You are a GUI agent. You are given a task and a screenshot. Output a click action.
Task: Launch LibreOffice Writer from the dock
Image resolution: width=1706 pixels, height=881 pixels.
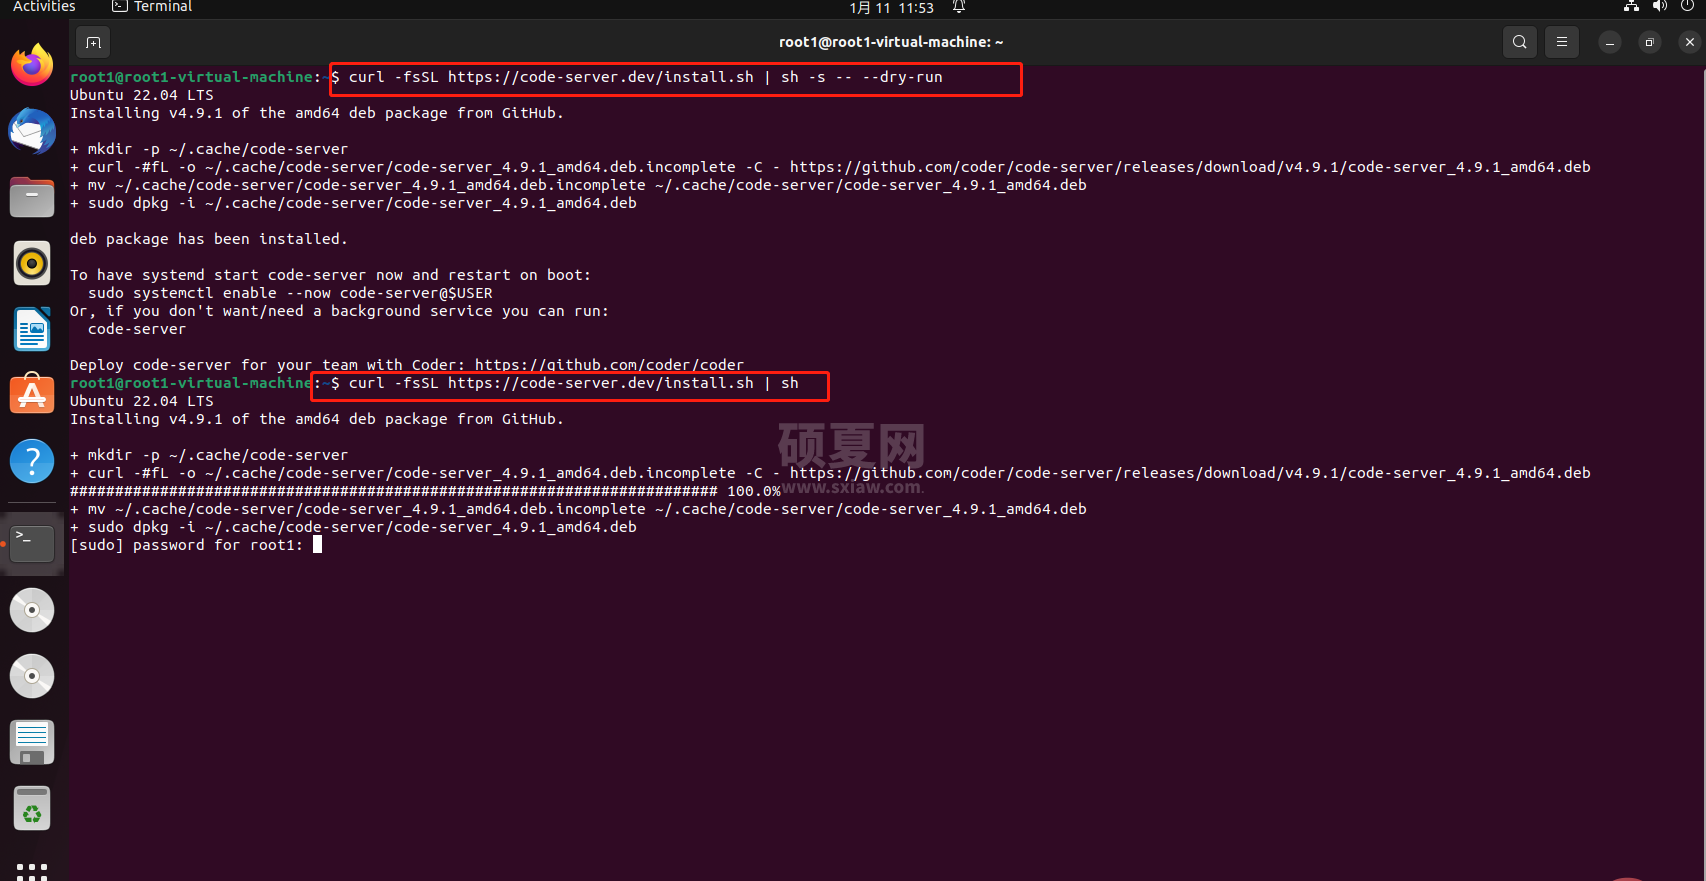32,330
